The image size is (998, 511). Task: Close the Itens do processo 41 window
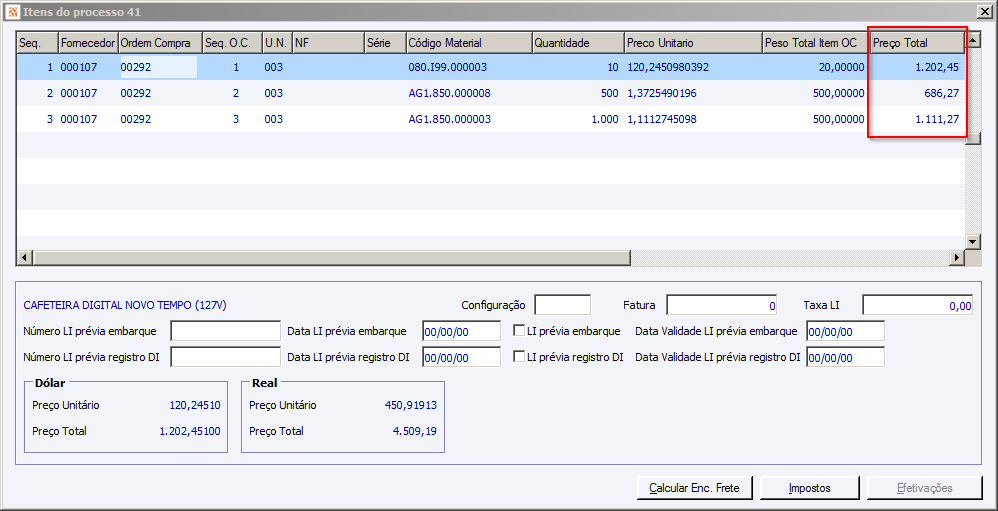tap(984, 10)
